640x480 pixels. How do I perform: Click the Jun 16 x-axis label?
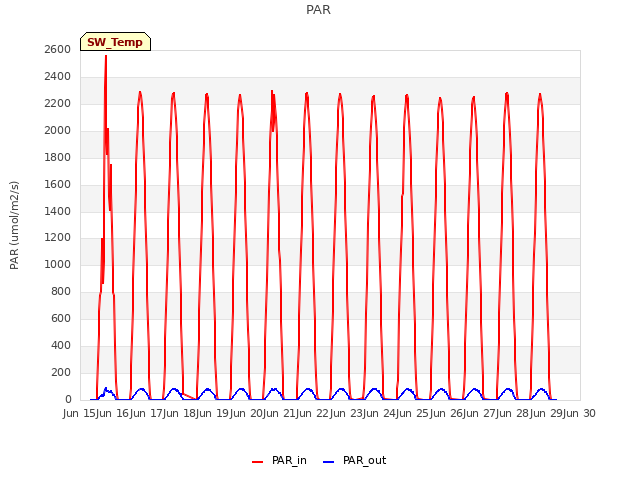[113, 413]
